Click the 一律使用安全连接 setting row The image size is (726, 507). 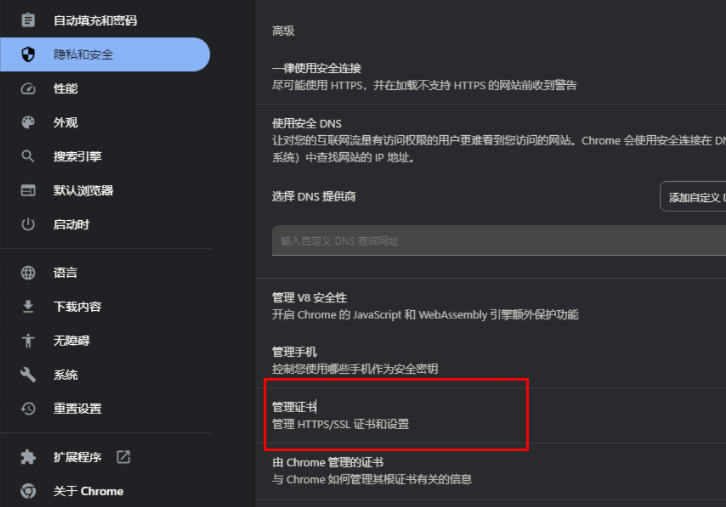[491, 77]
